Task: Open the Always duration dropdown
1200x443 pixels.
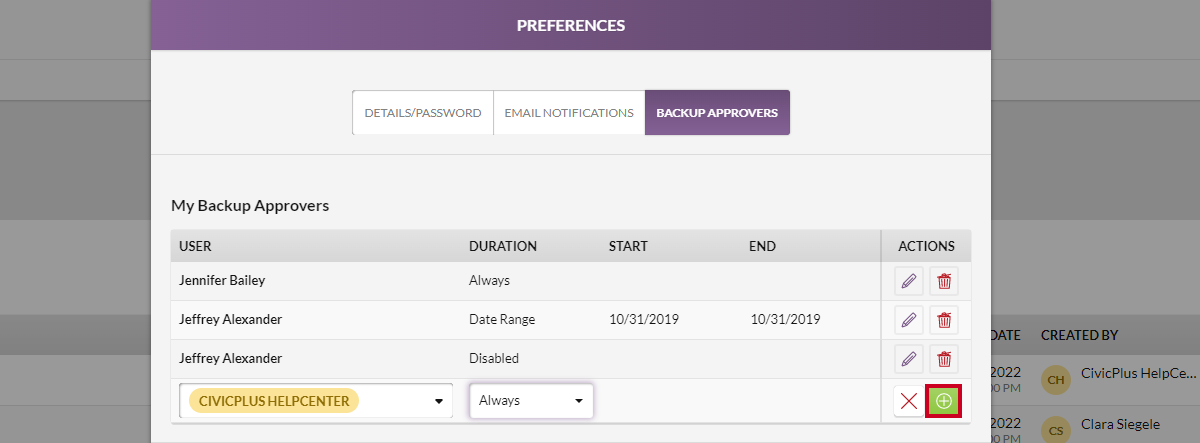Action: [x=531, y=401]
